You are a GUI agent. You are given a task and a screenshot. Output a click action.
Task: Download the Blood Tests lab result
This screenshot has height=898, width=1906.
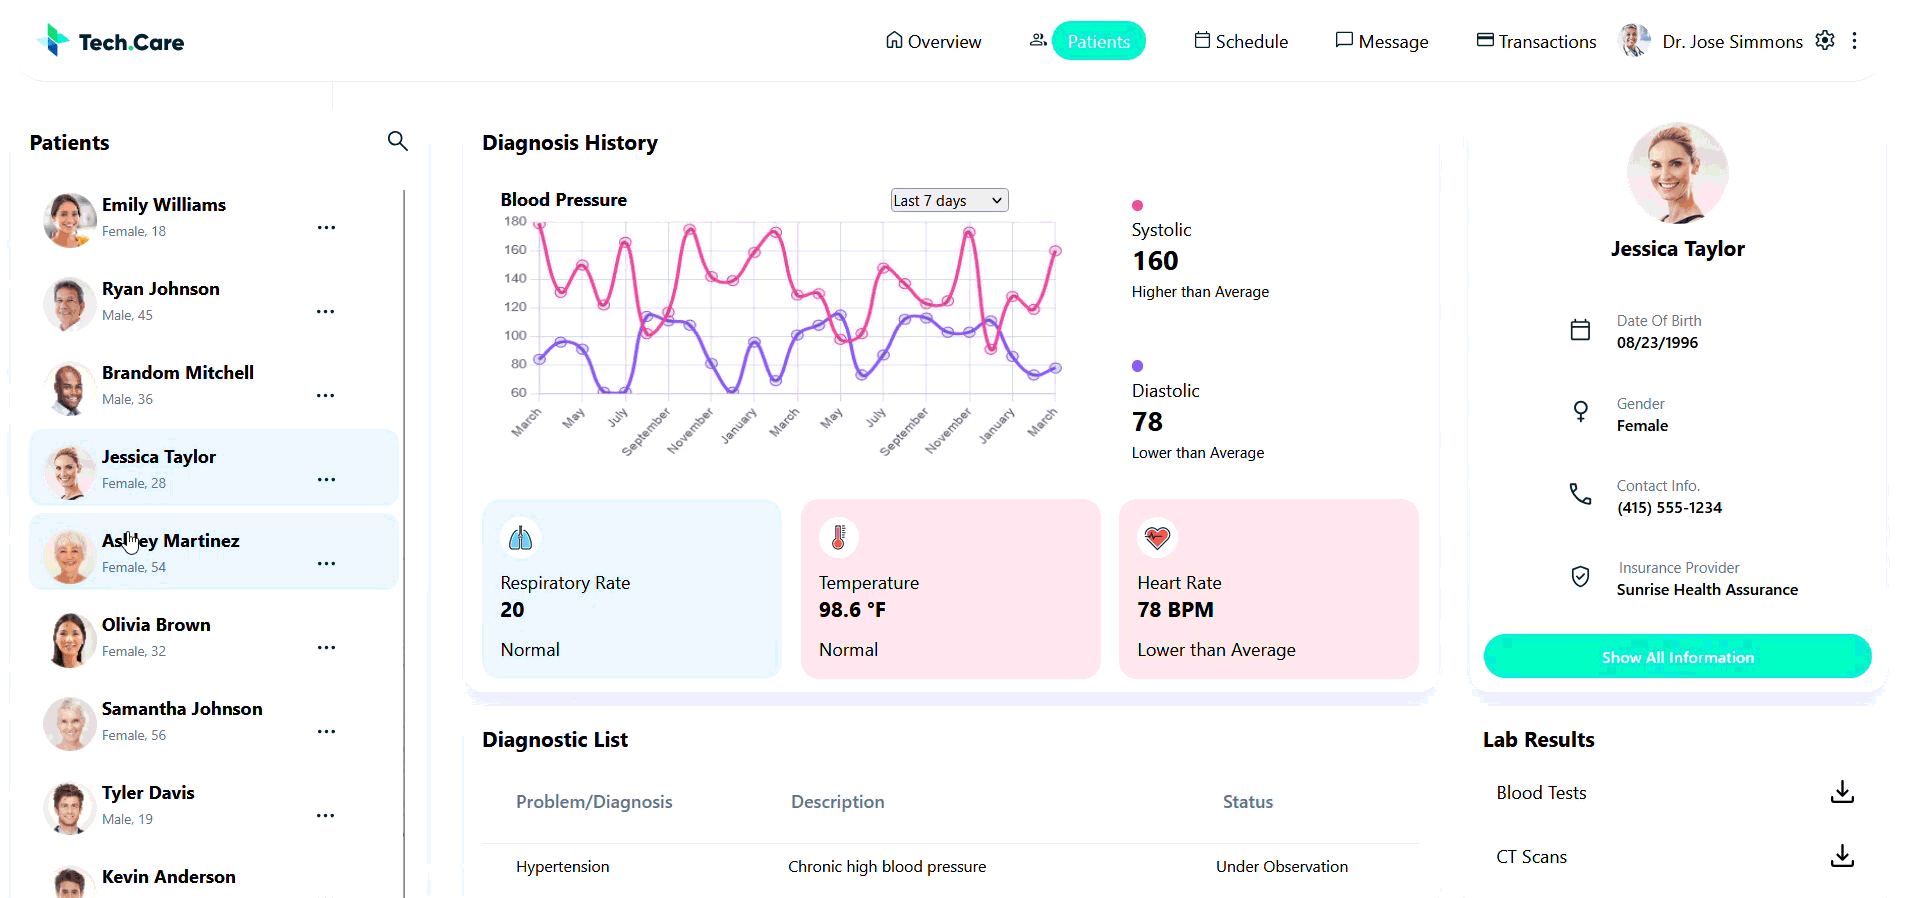[x=1842, y=792]
